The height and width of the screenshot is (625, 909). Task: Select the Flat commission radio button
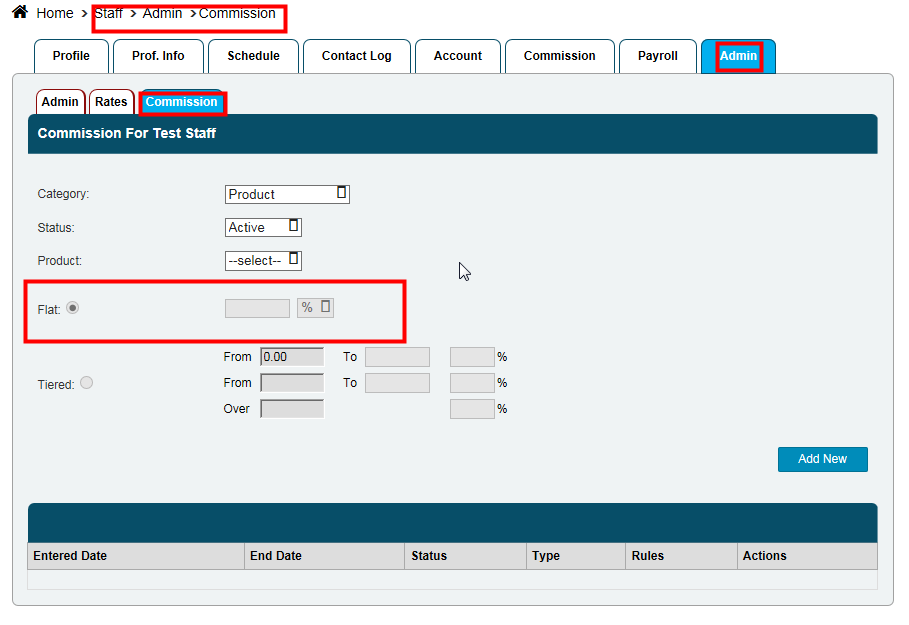tap(72, 308)
